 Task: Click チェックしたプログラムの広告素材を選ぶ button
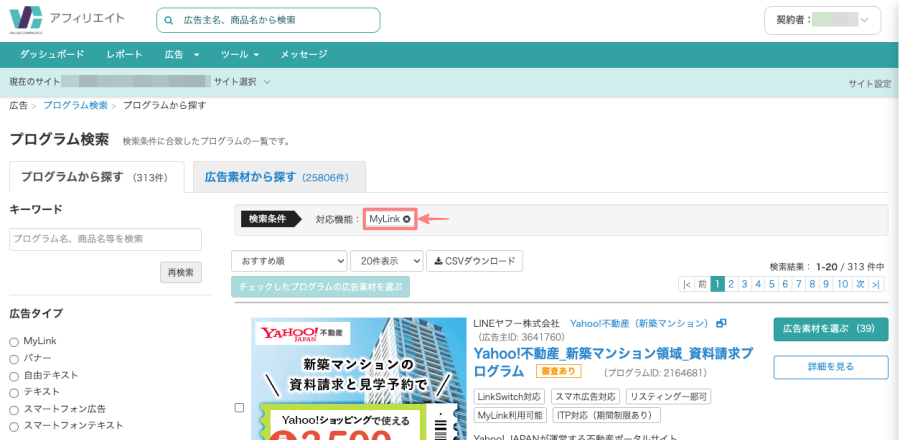point(320,286)
